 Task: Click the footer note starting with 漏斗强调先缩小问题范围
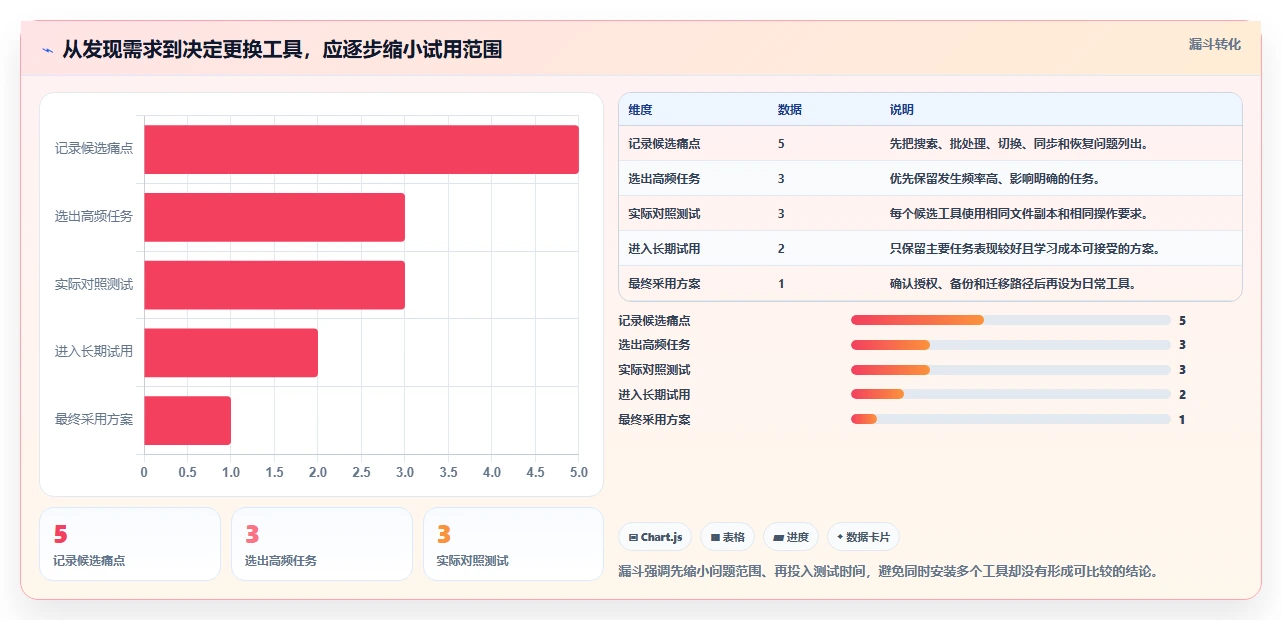pyautogui.click(x=888, y=572)
